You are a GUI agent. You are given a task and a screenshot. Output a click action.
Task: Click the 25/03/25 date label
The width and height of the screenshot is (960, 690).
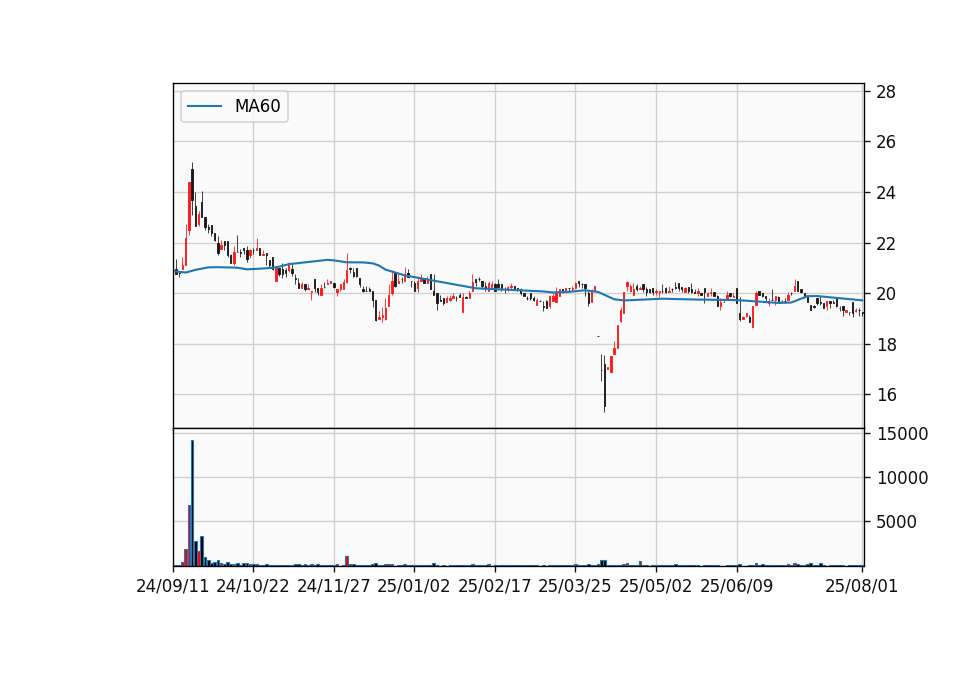tap(575, 586)
